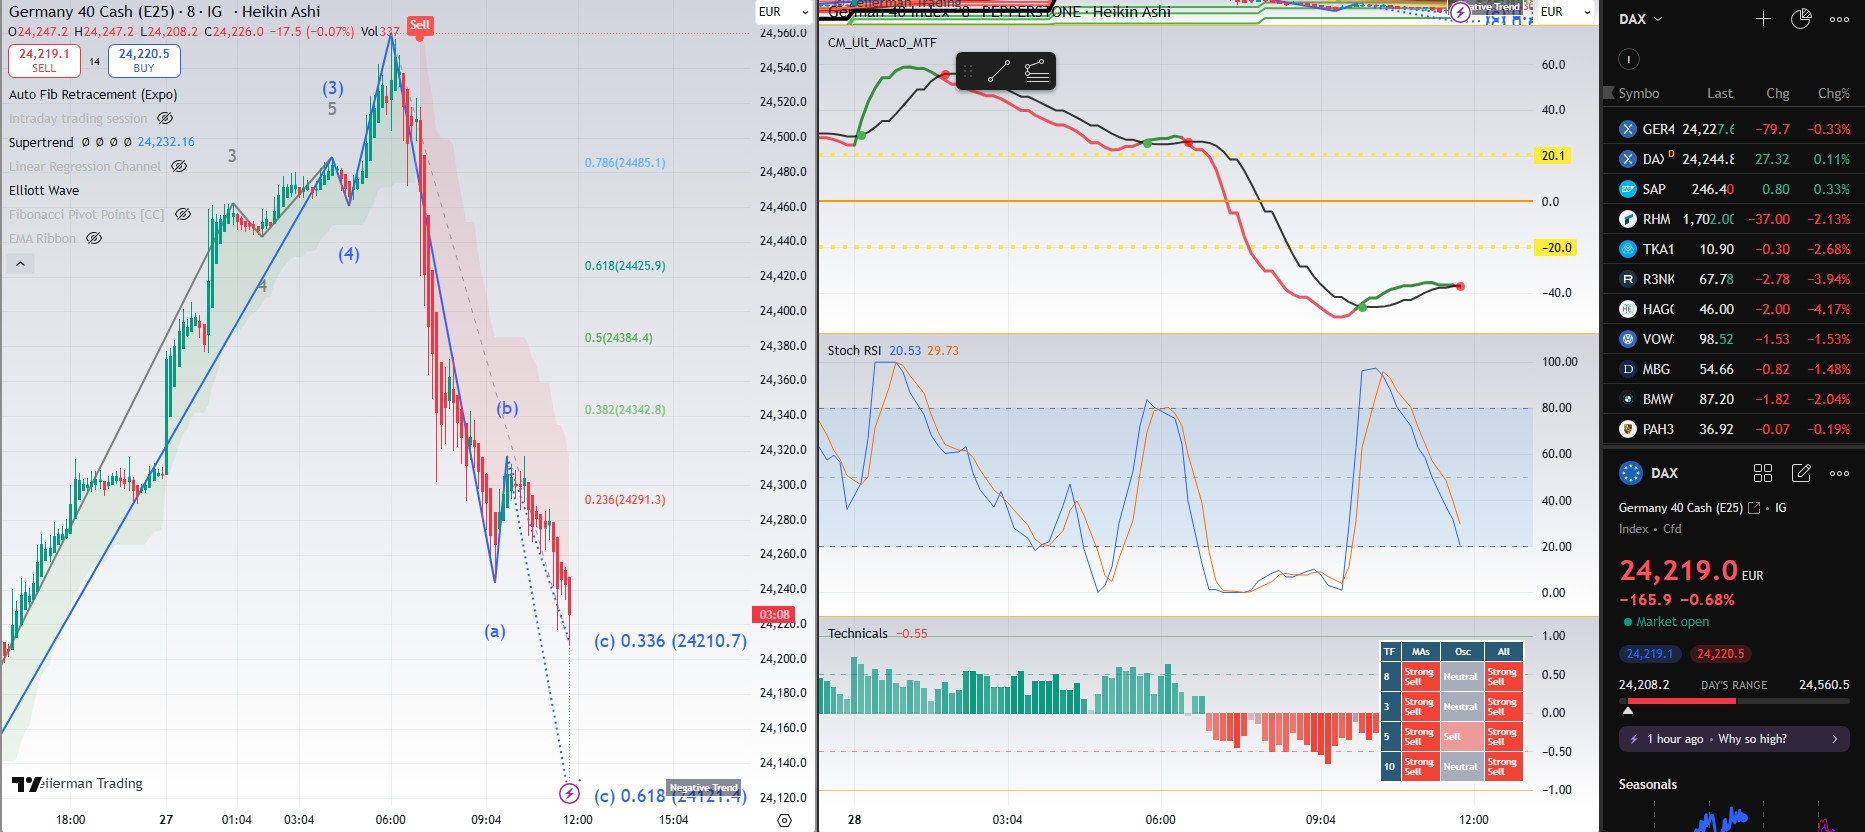Viewport: 1865px width, 832px height.
Task: Click the red 03:08 countdown price label
Action: 774,615
